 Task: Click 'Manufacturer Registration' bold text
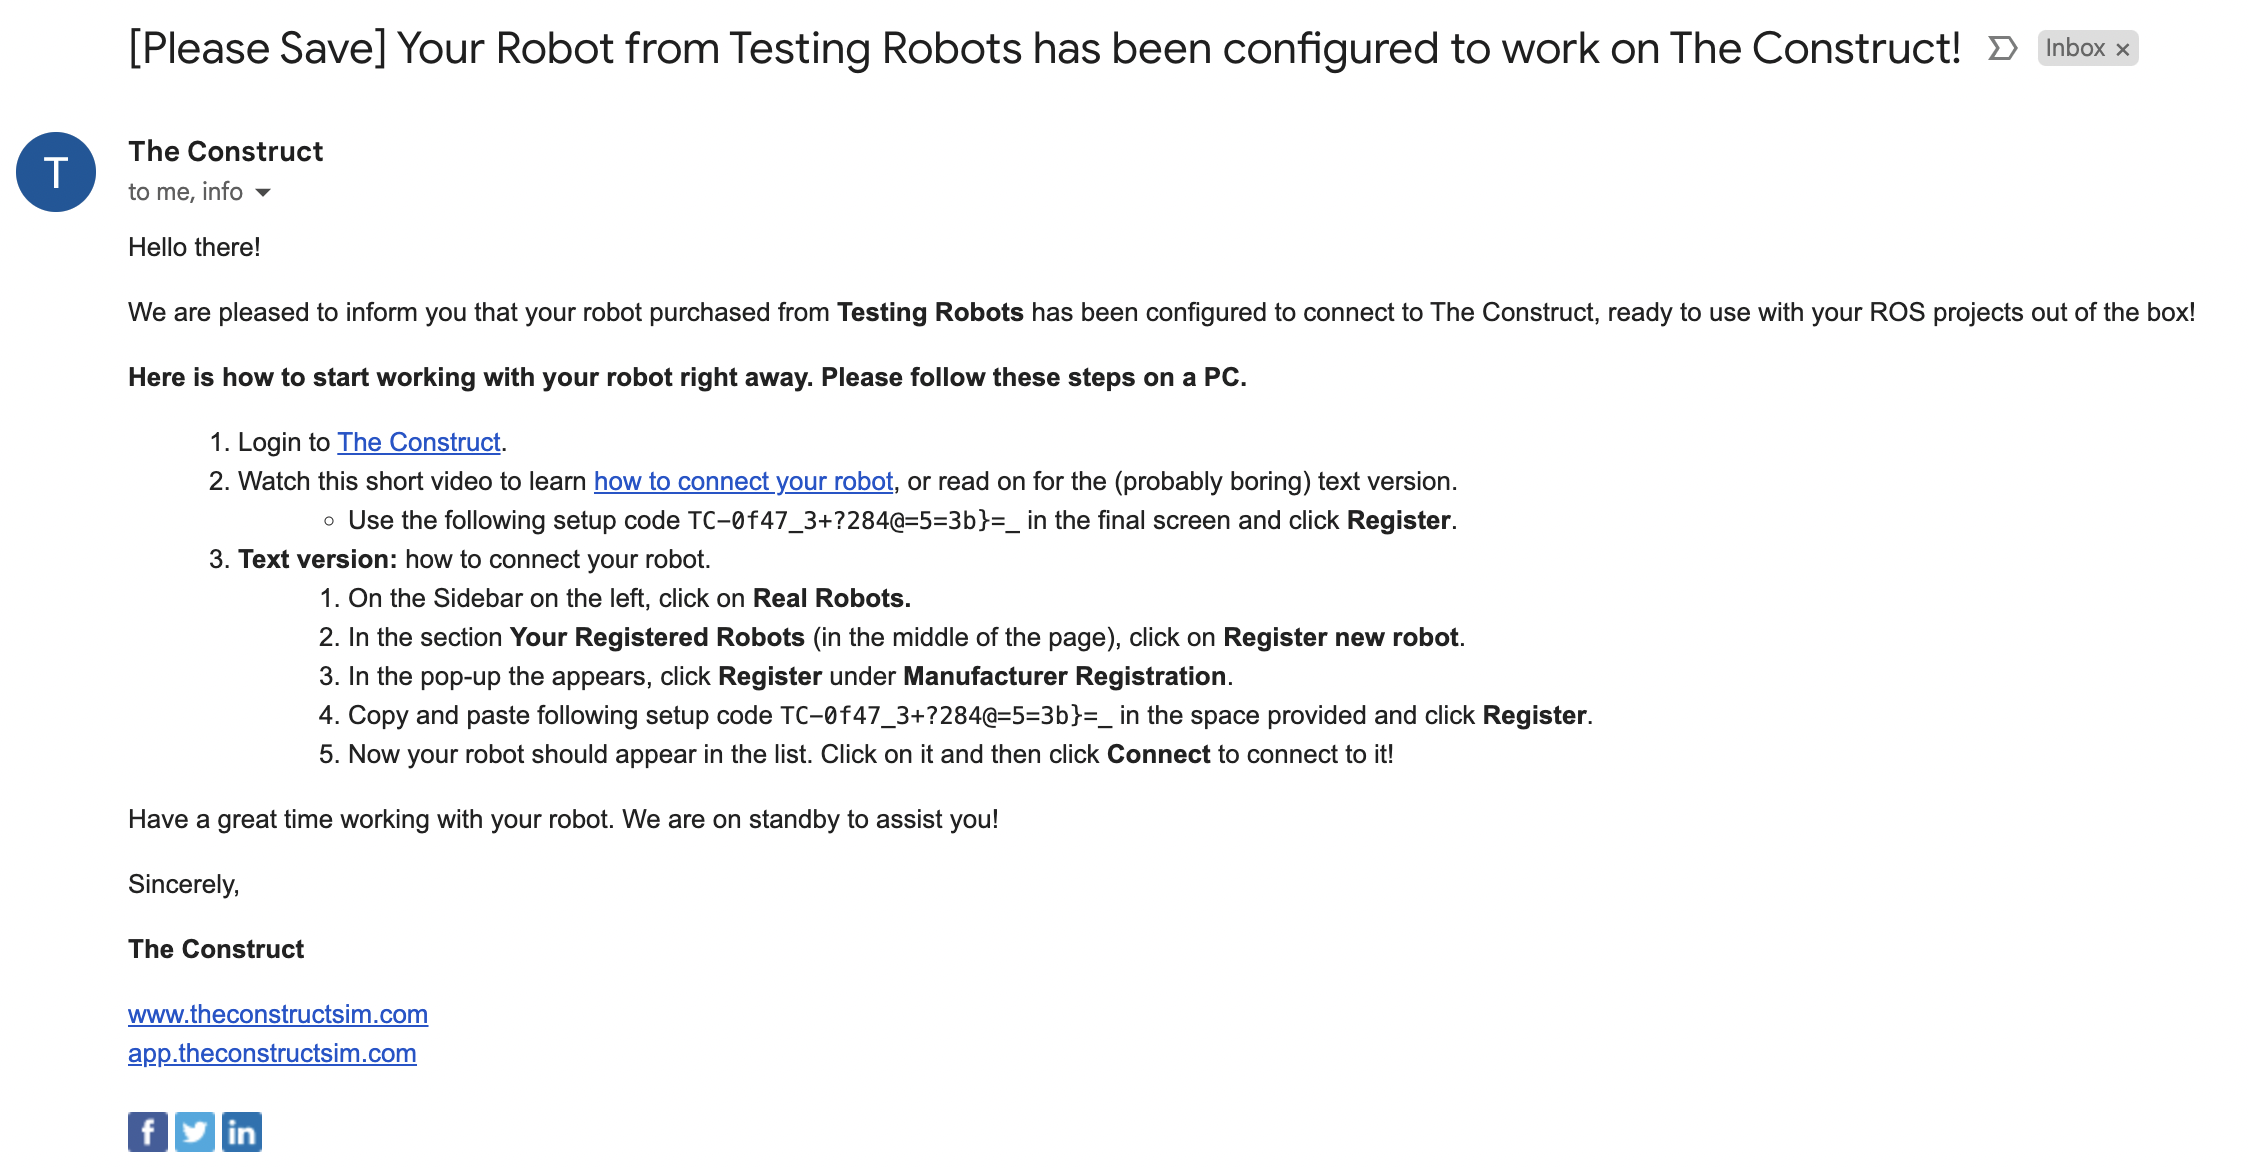click(x=1064, y=676)
